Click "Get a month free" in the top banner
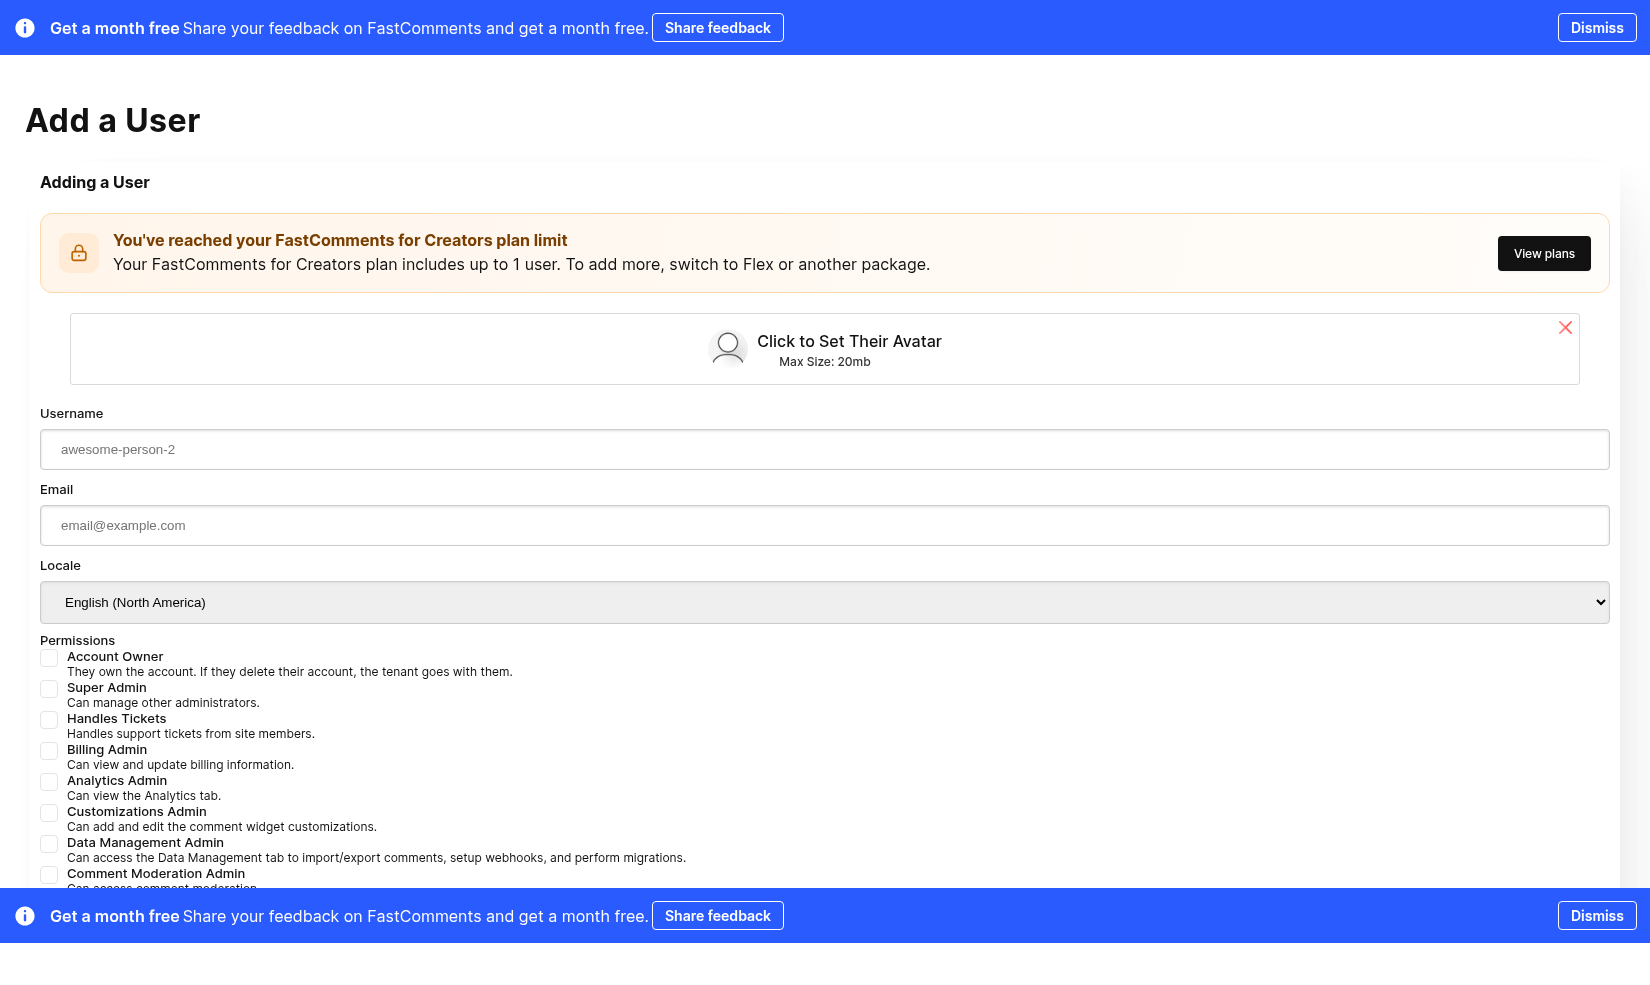The image size is (1650, 985). 115,28
